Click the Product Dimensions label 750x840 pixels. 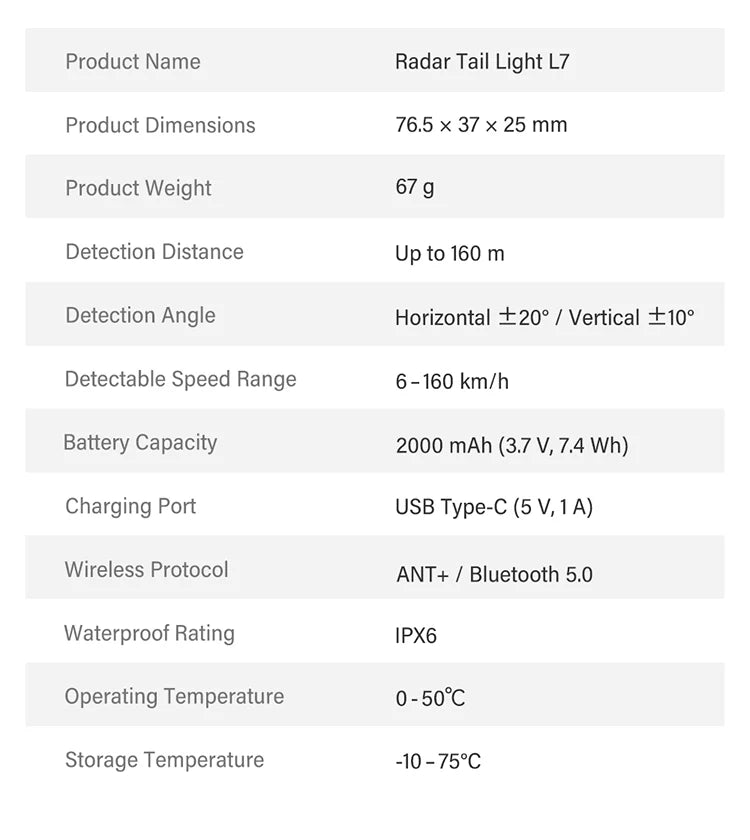pyautogui.click(x=160, y=125)
